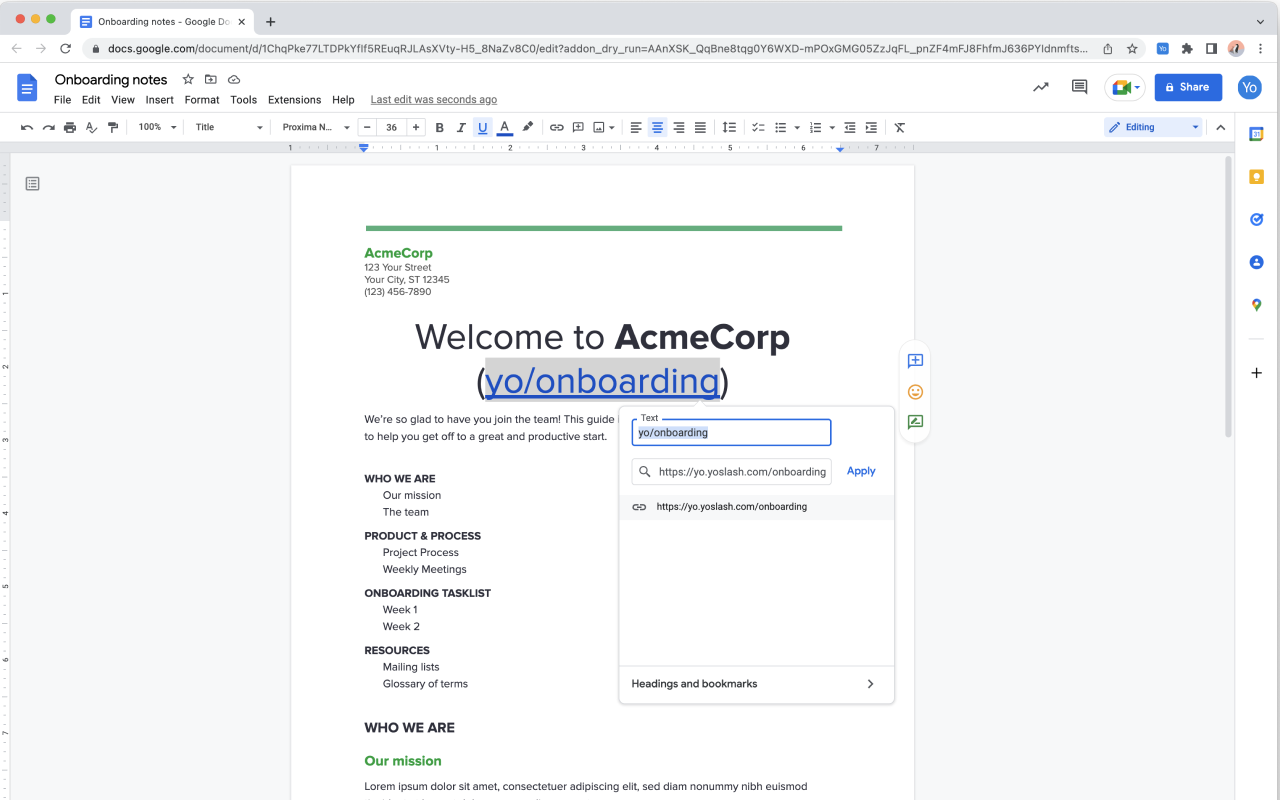
Task: View document activity trend icon
Action: pos(1041,87)
